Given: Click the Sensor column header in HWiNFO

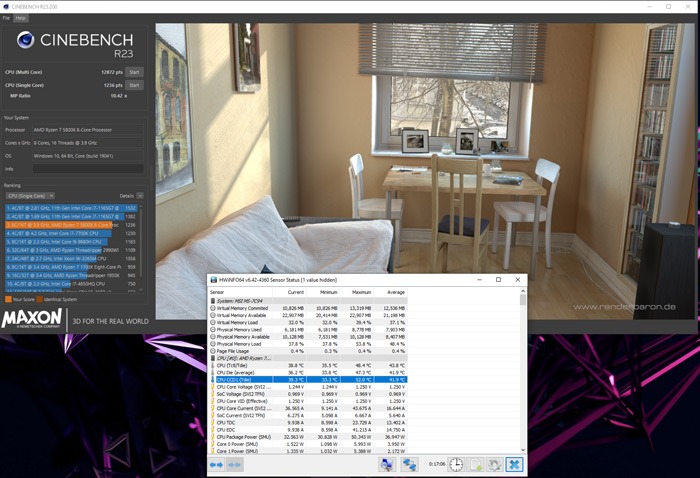Looking at the screenshot, I should pos(241,292).
